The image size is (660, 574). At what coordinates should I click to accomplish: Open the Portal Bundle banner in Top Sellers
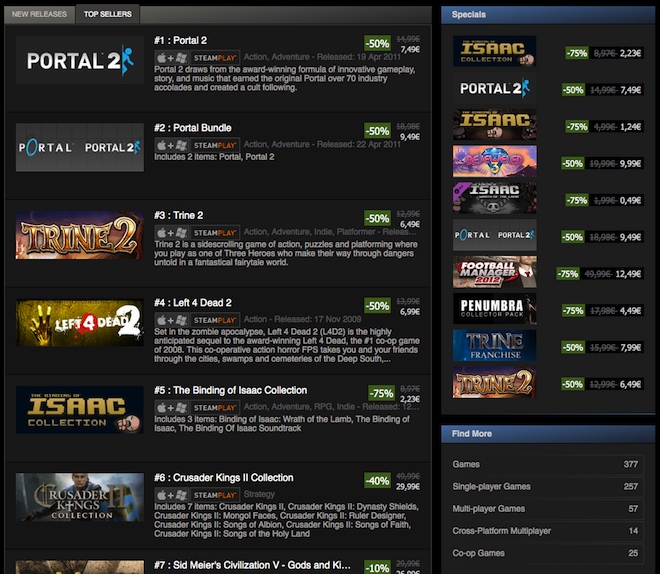(x=80, y=147)
